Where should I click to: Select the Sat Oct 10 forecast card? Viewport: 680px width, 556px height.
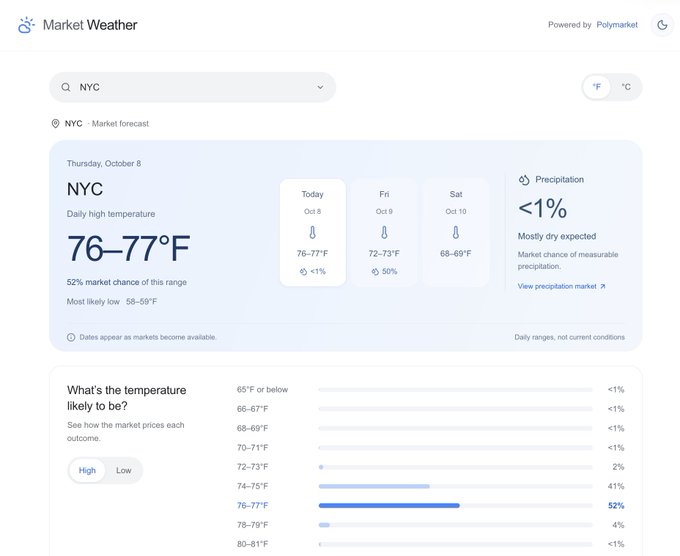(x=456, y=232)
